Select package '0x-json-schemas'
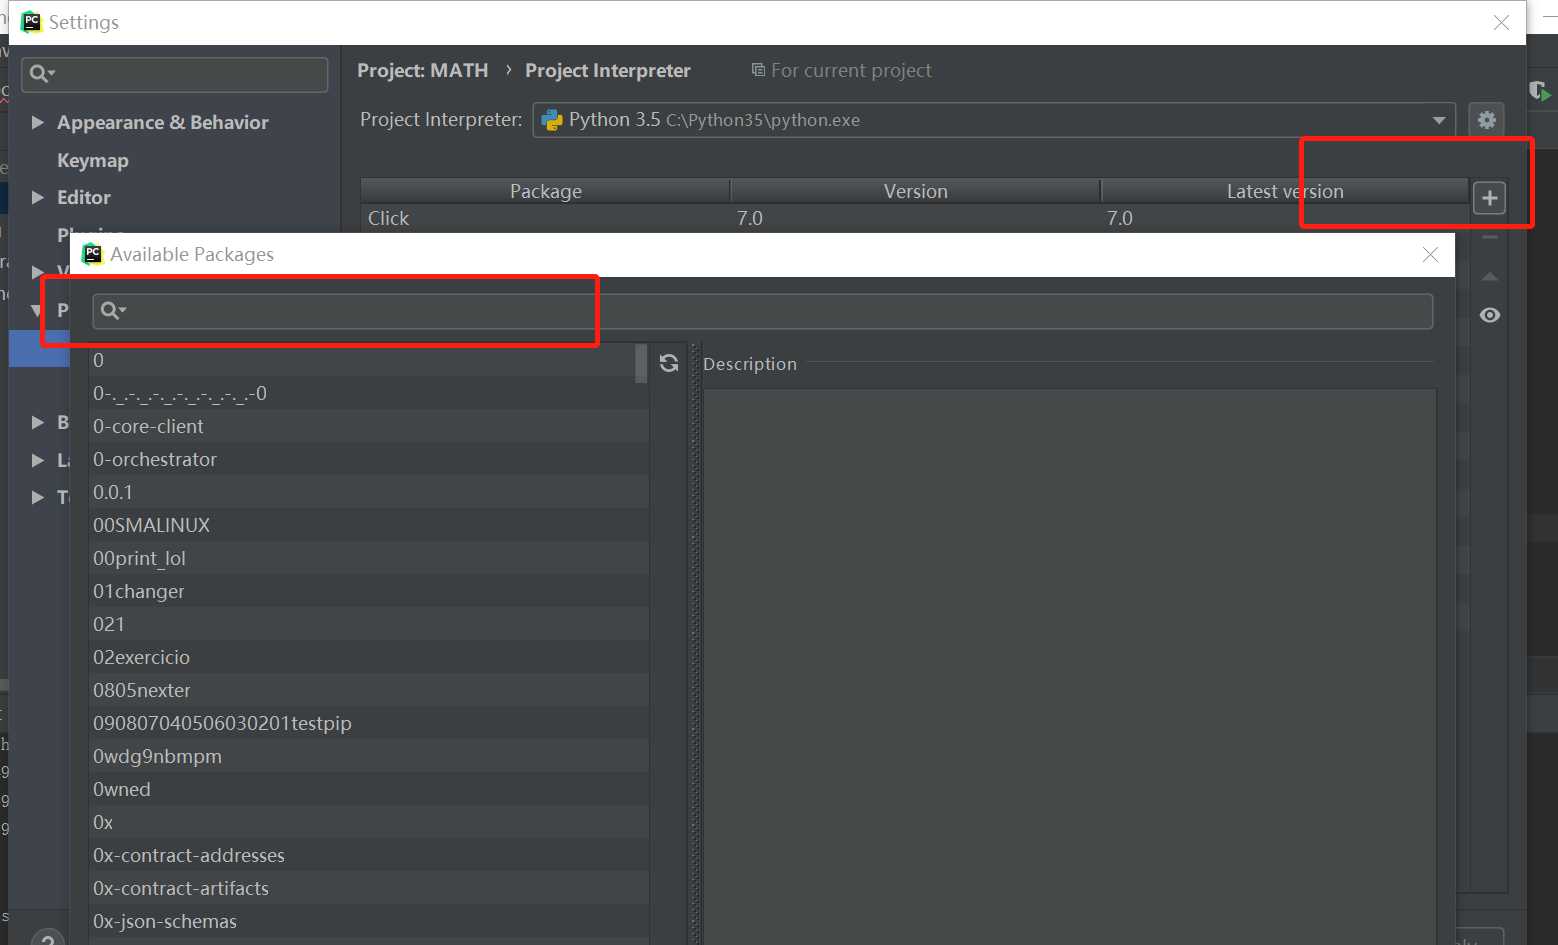The height and width of the screenshot is (945, 1558). click(x=369, y=921)
